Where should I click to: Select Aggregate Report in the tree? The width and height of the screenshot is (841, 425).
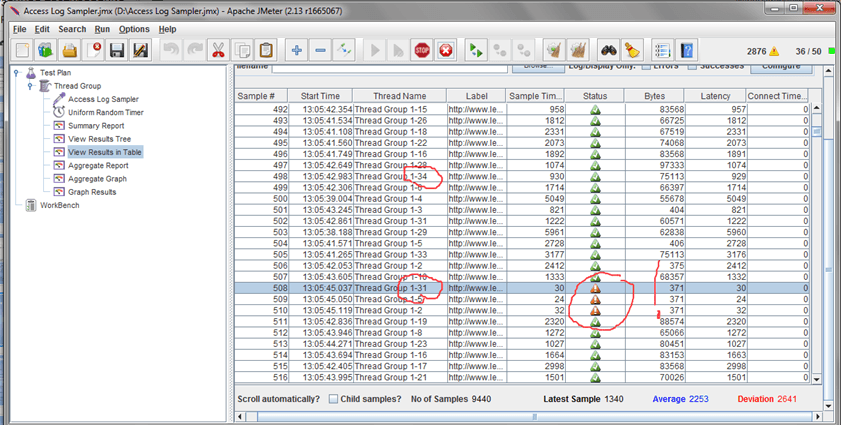[x=98, y=165]
